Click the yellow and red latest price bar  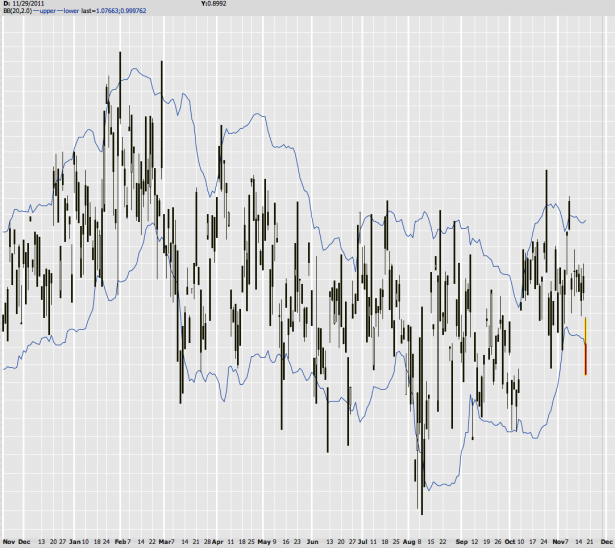pyautogui.click(x=586, y=346)
